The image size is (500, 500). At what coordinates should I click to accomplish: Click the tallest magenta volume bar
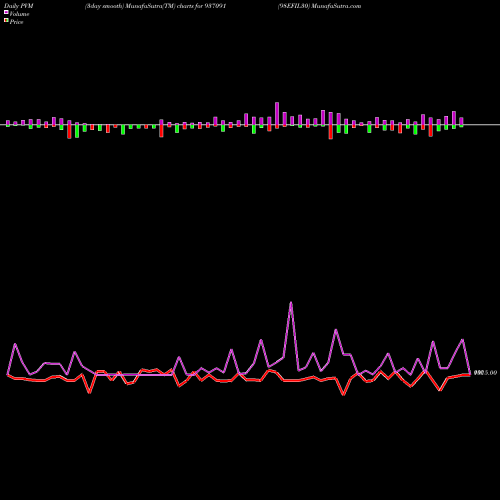277,113
